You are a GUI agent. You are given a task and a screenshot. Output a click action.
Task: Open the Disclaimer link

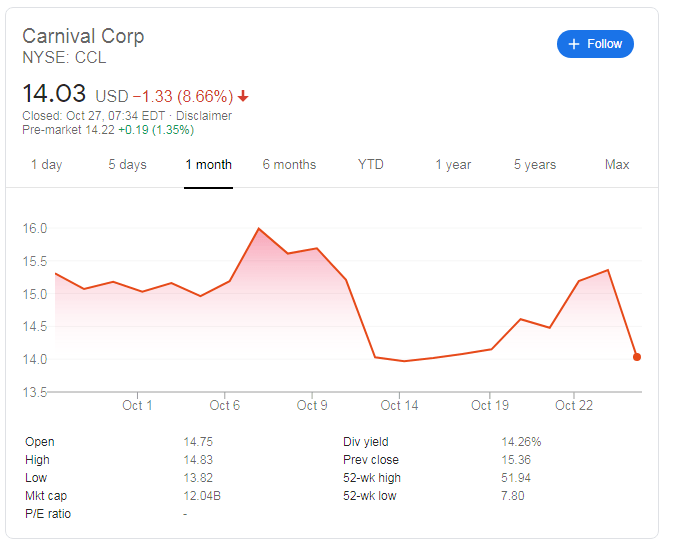[203, 116]
